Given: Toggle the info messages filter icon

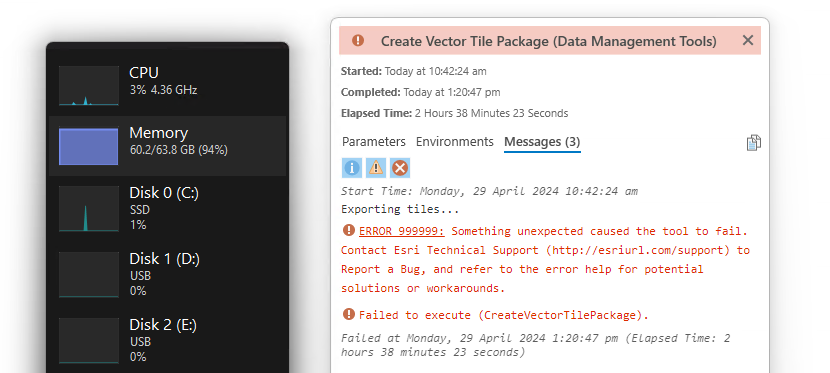Looking at the screenshot, I should 352,168.
